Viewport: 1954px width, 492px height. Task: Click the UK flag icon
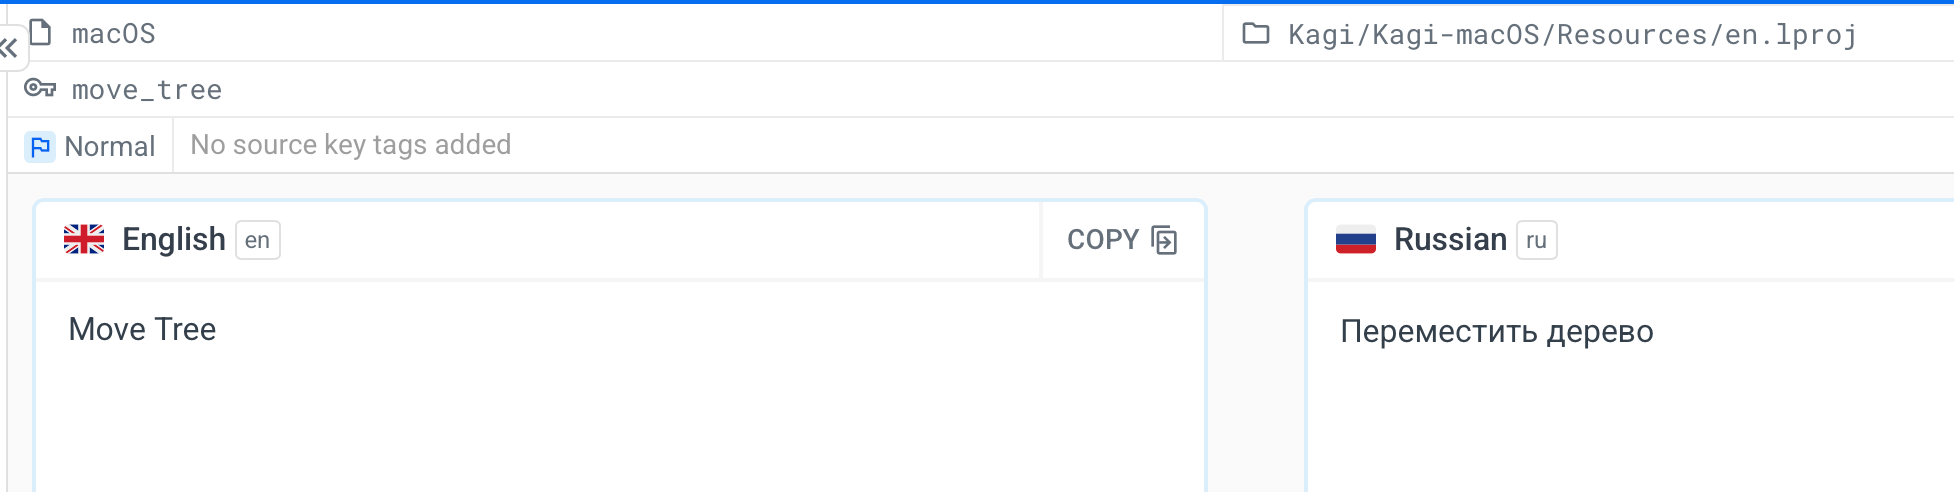pyautogui.click(x=84, y=240)
